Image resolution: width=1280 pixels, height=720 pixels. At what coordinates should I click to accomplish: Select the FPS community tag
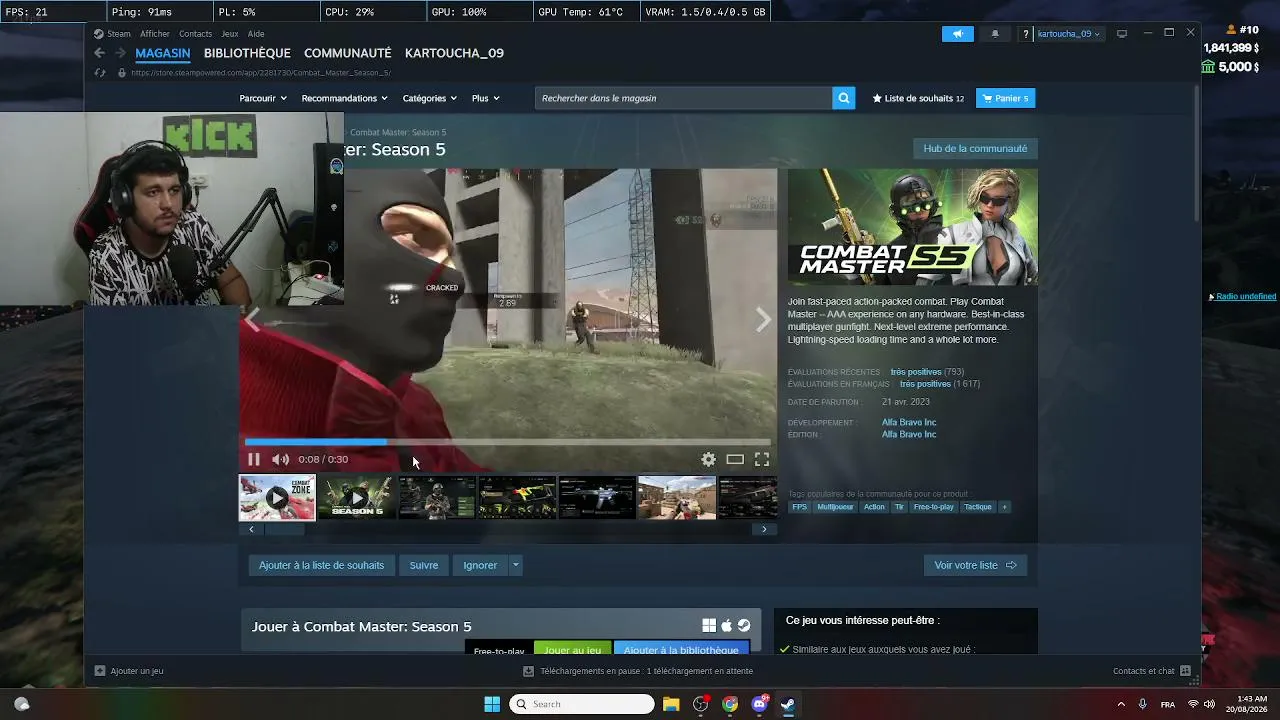[x=799, y=507]
